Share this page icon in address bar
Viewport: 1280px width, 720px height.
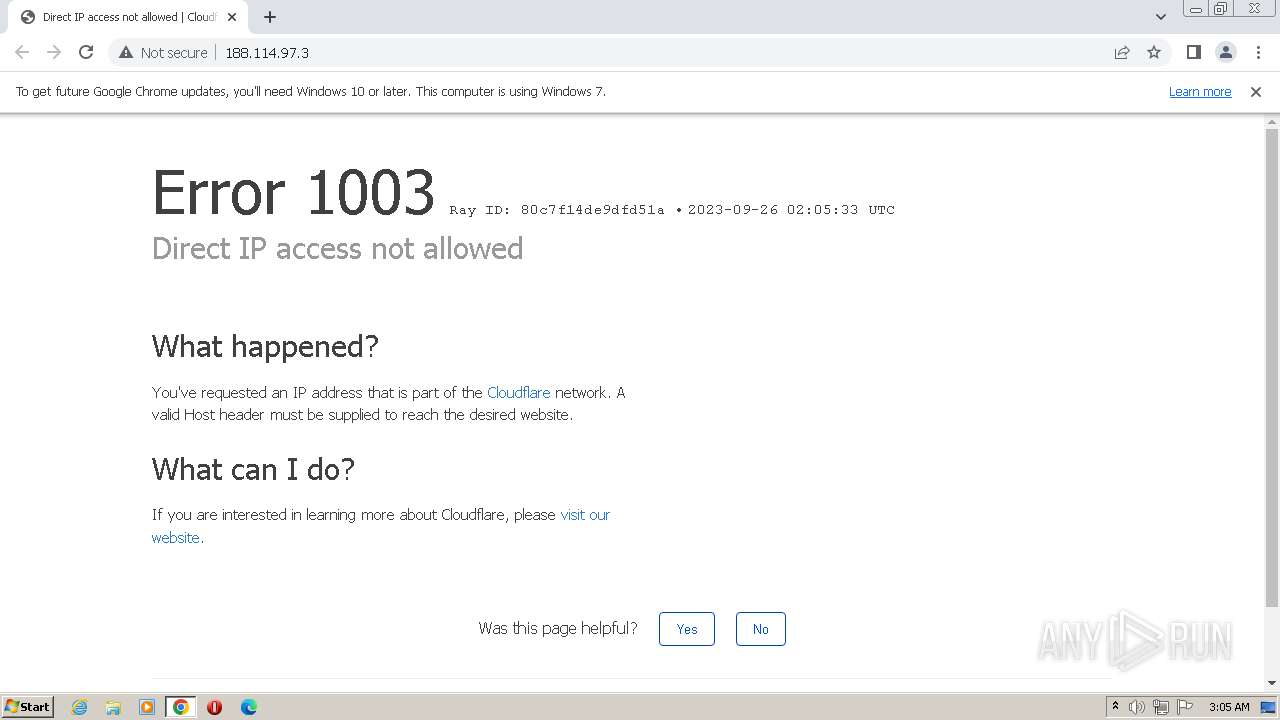pos(1122,53)
